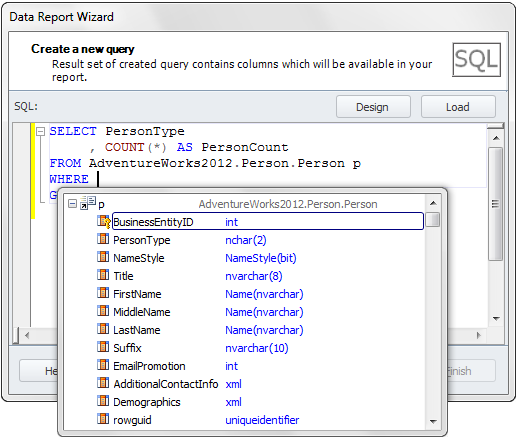Viewport: 518px width, 439px height.
Task: Click the SQL editor vertical scroll down arrow
Action: coord(496,319)
